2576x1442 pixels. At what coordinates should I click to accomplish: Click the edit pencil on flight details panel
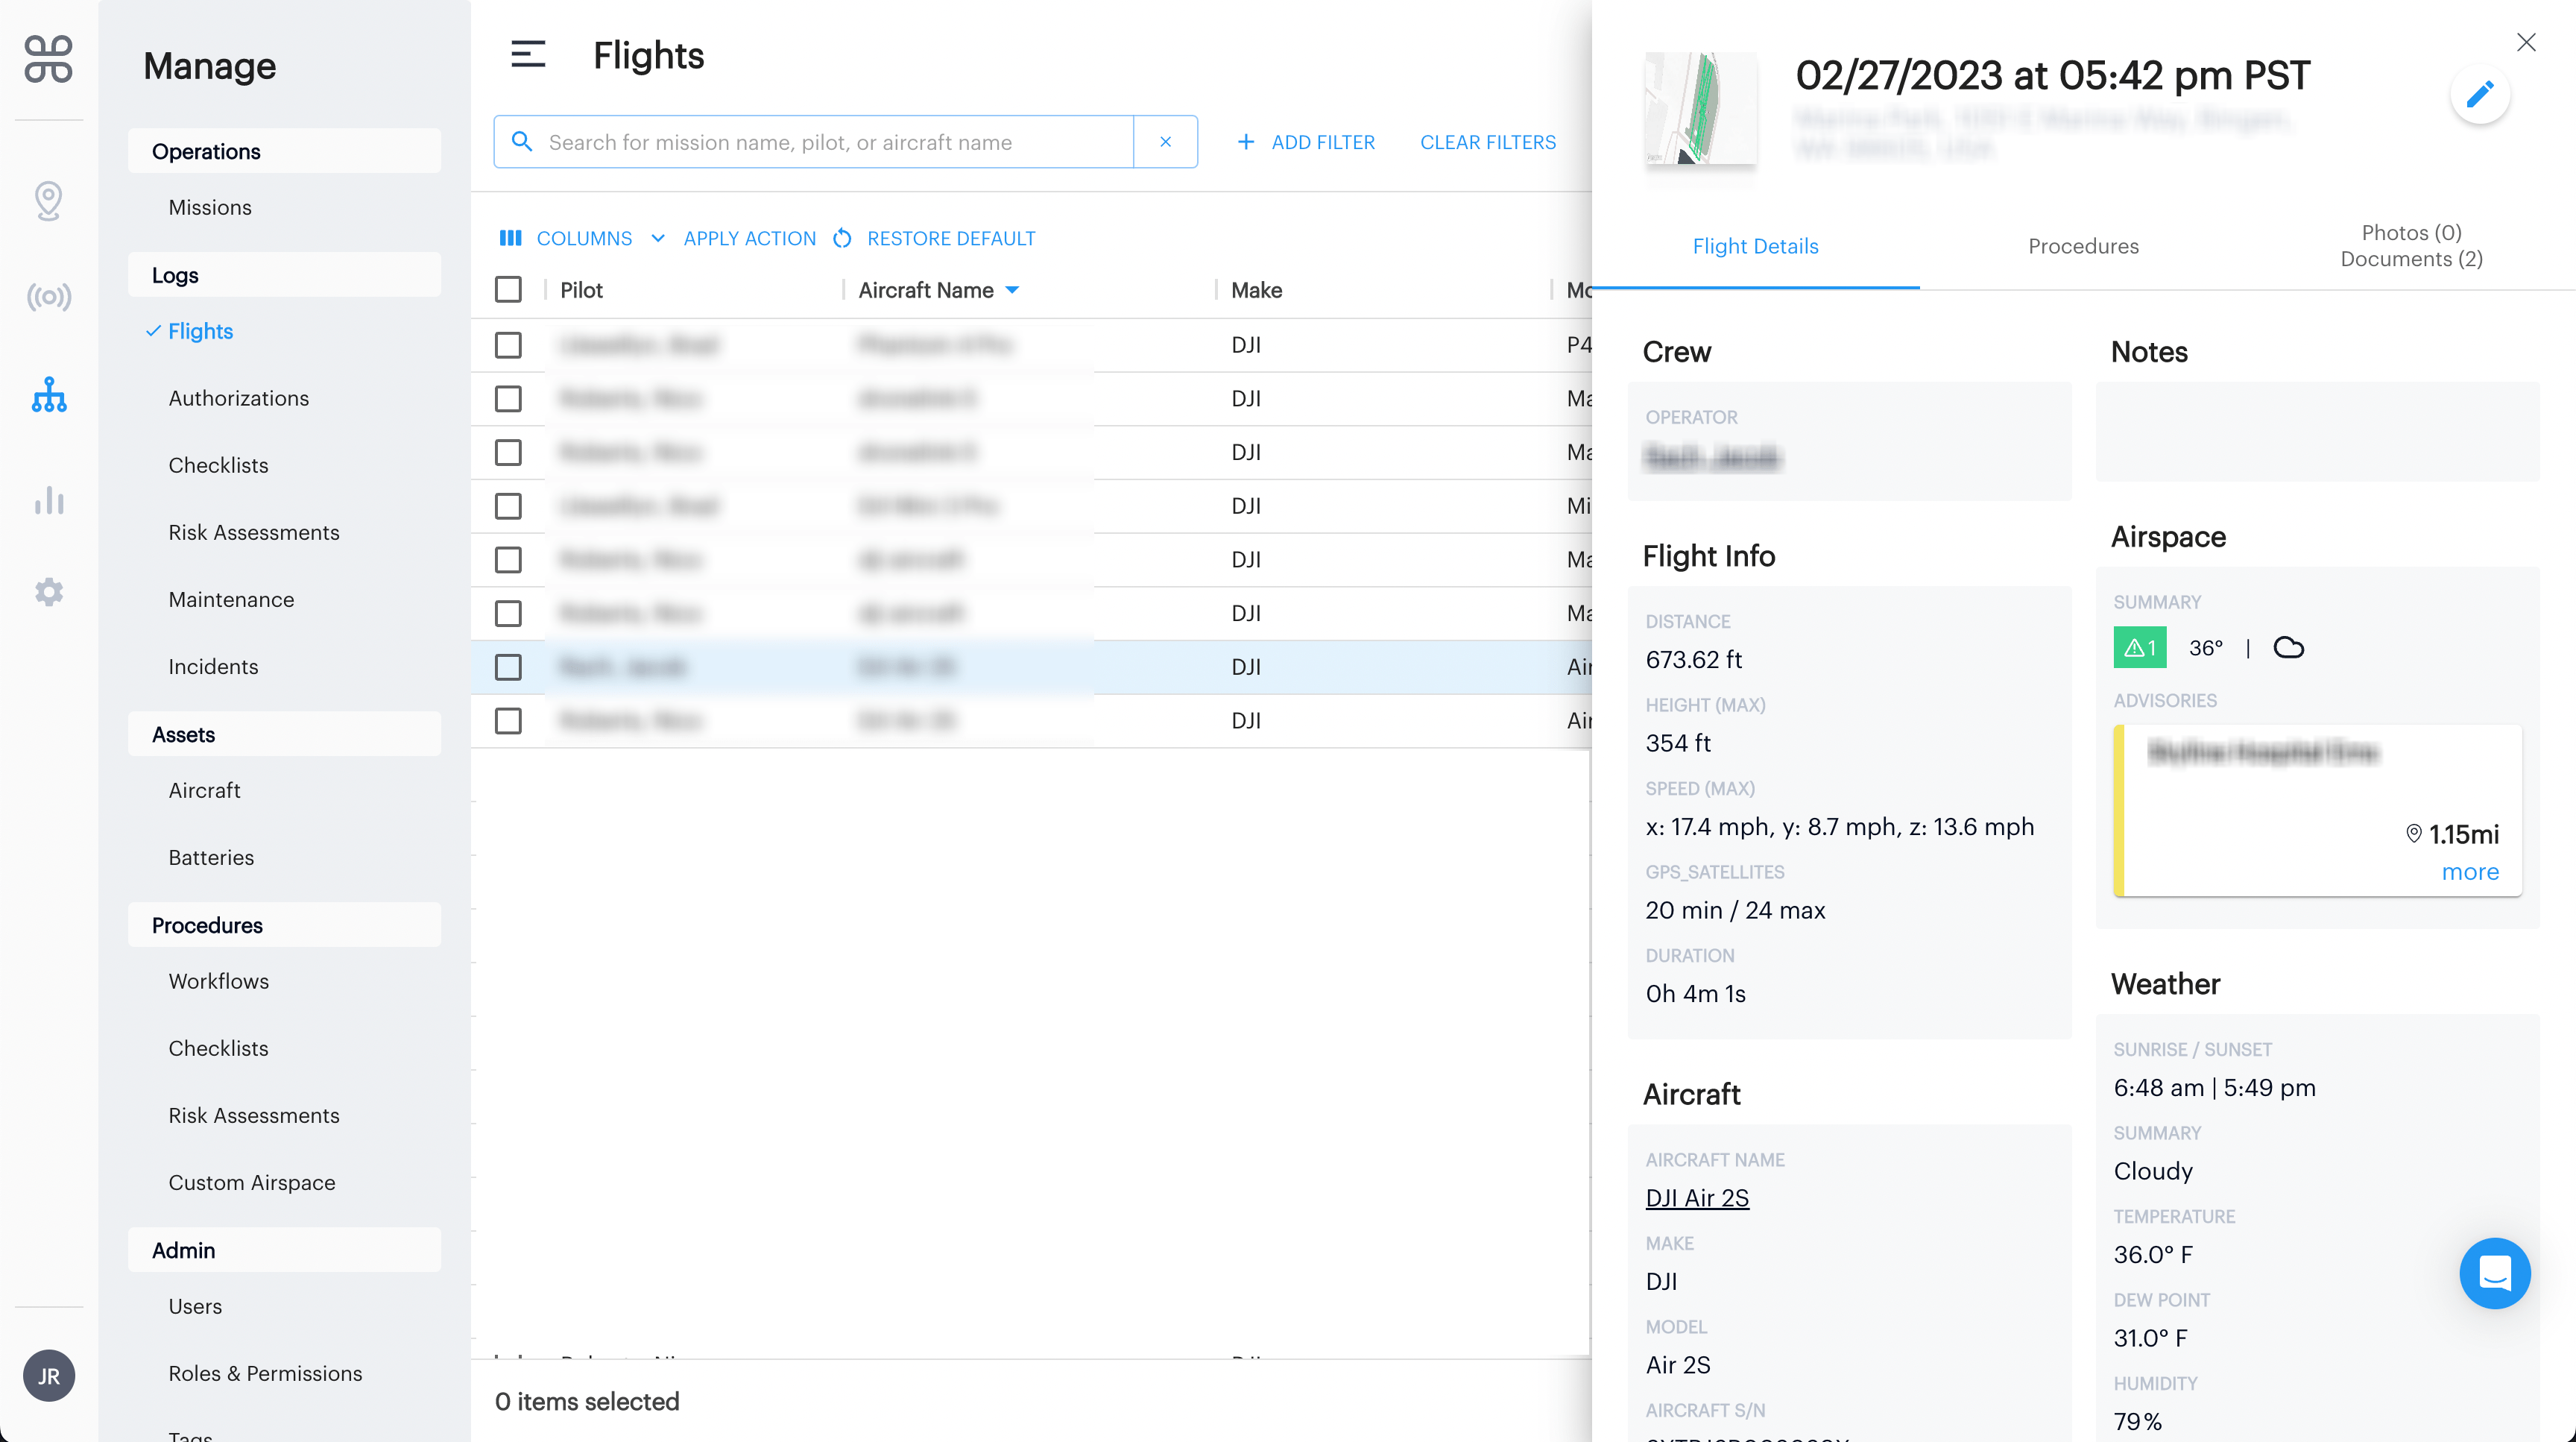2481,94
